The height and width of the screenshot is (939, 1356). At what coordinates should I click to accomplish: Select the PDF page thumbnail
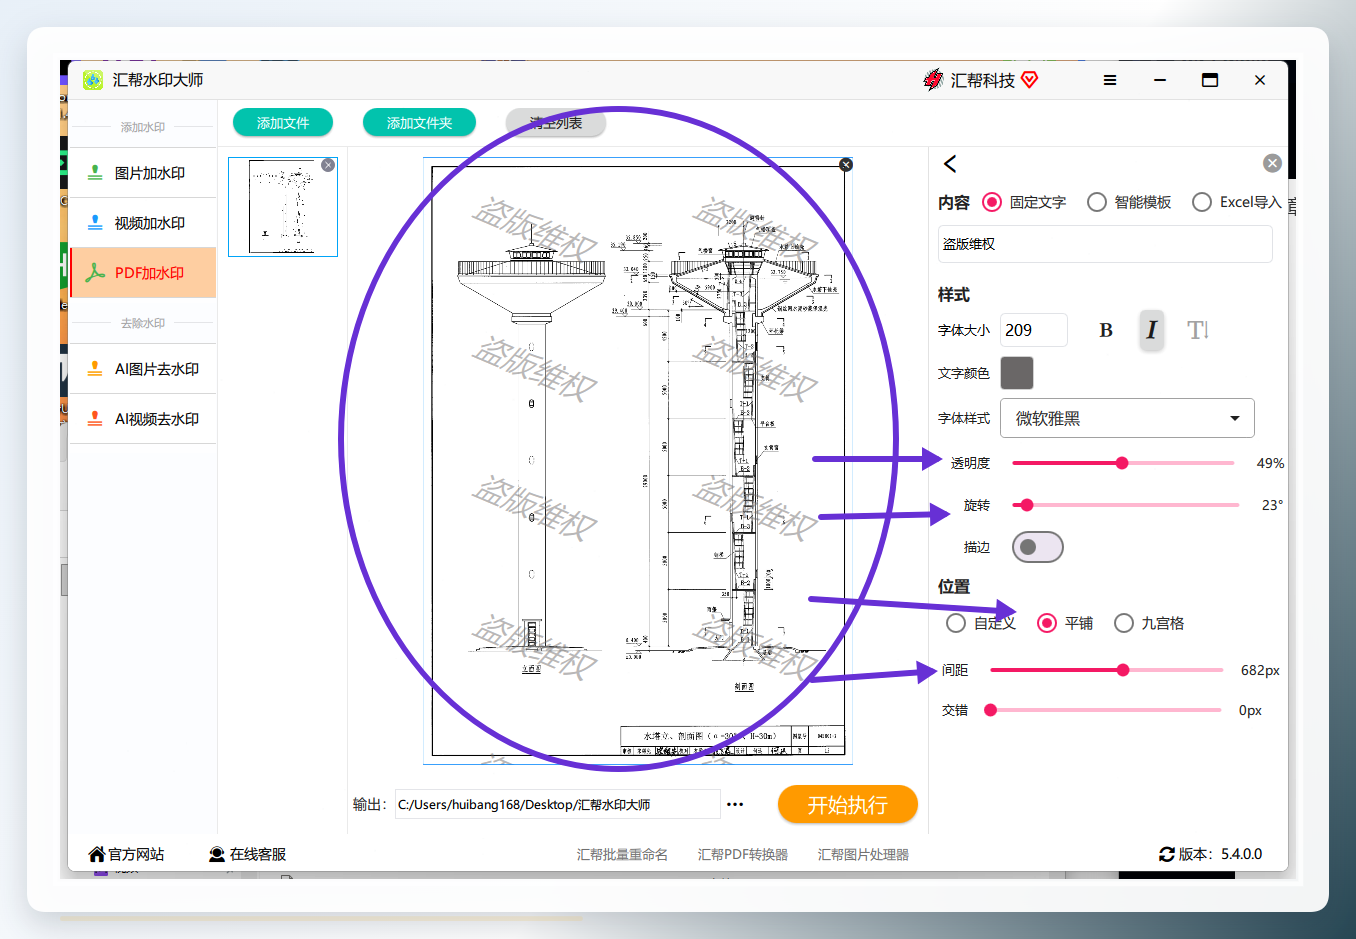click(x=283, y=206)
